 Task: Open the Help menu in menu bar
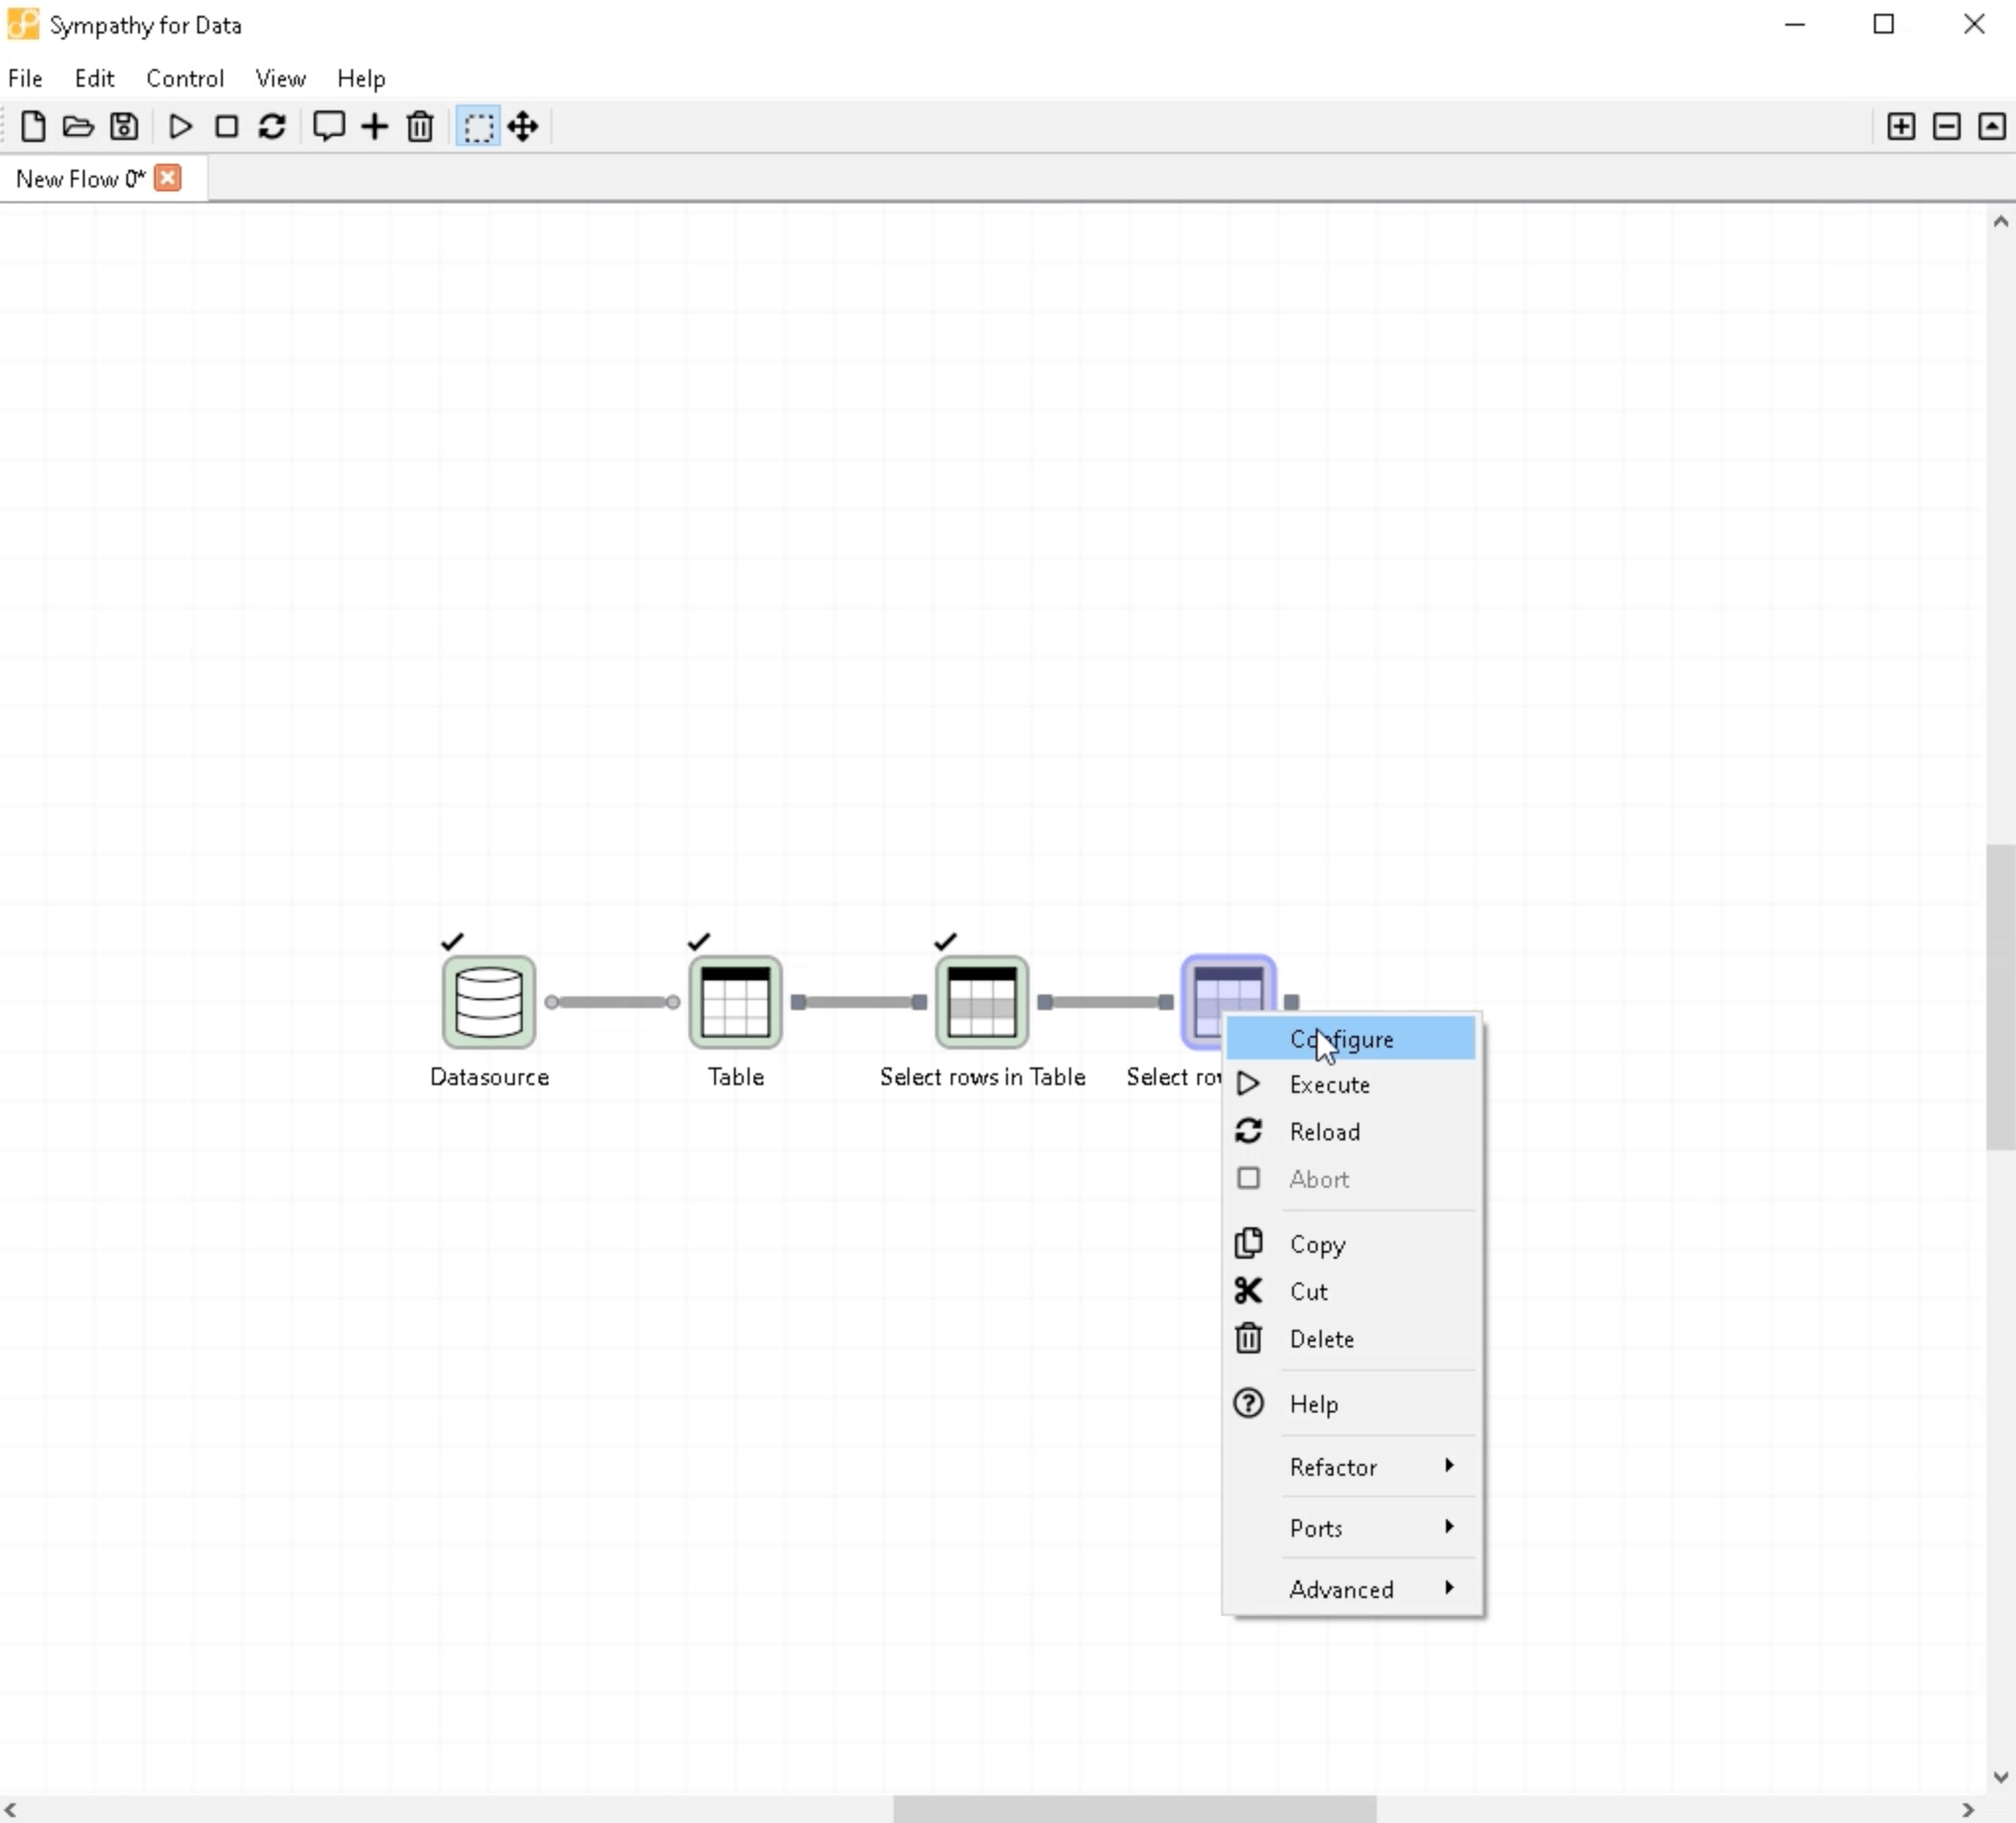[x=361, y=78]
